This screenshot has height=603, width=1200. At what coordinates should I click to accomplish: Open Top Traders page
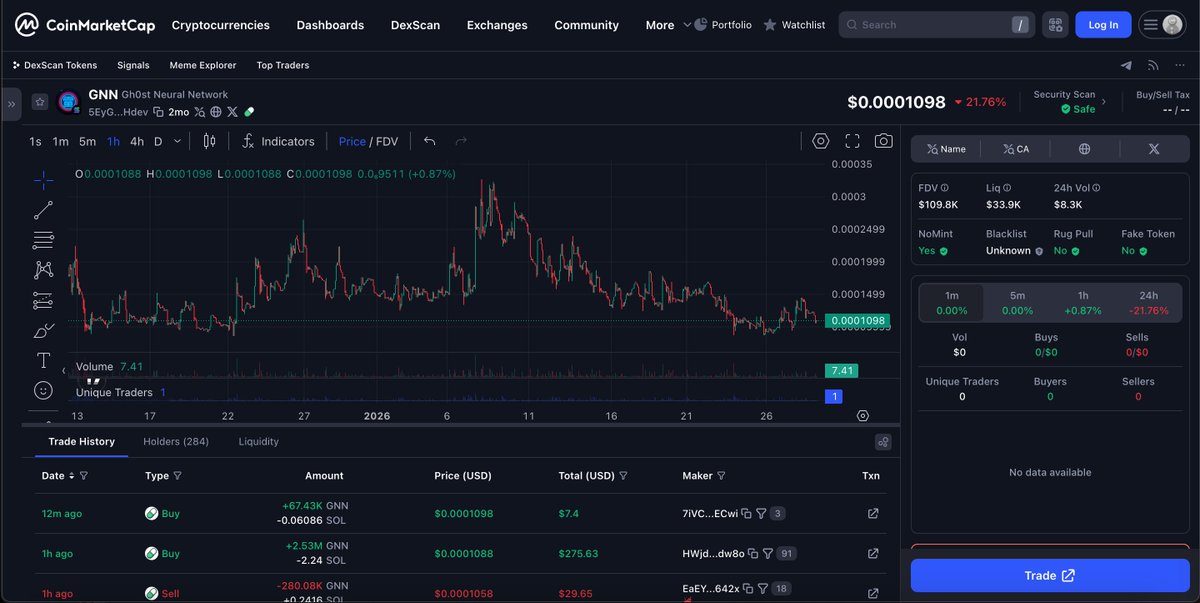coord(283,65)
